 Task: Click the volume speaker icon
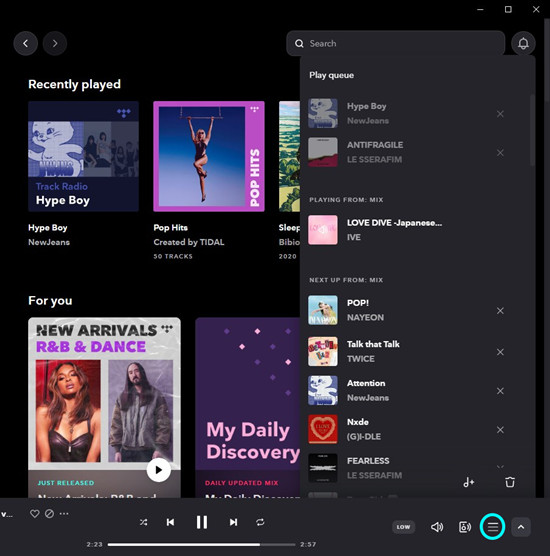click(x=437, y=527)
